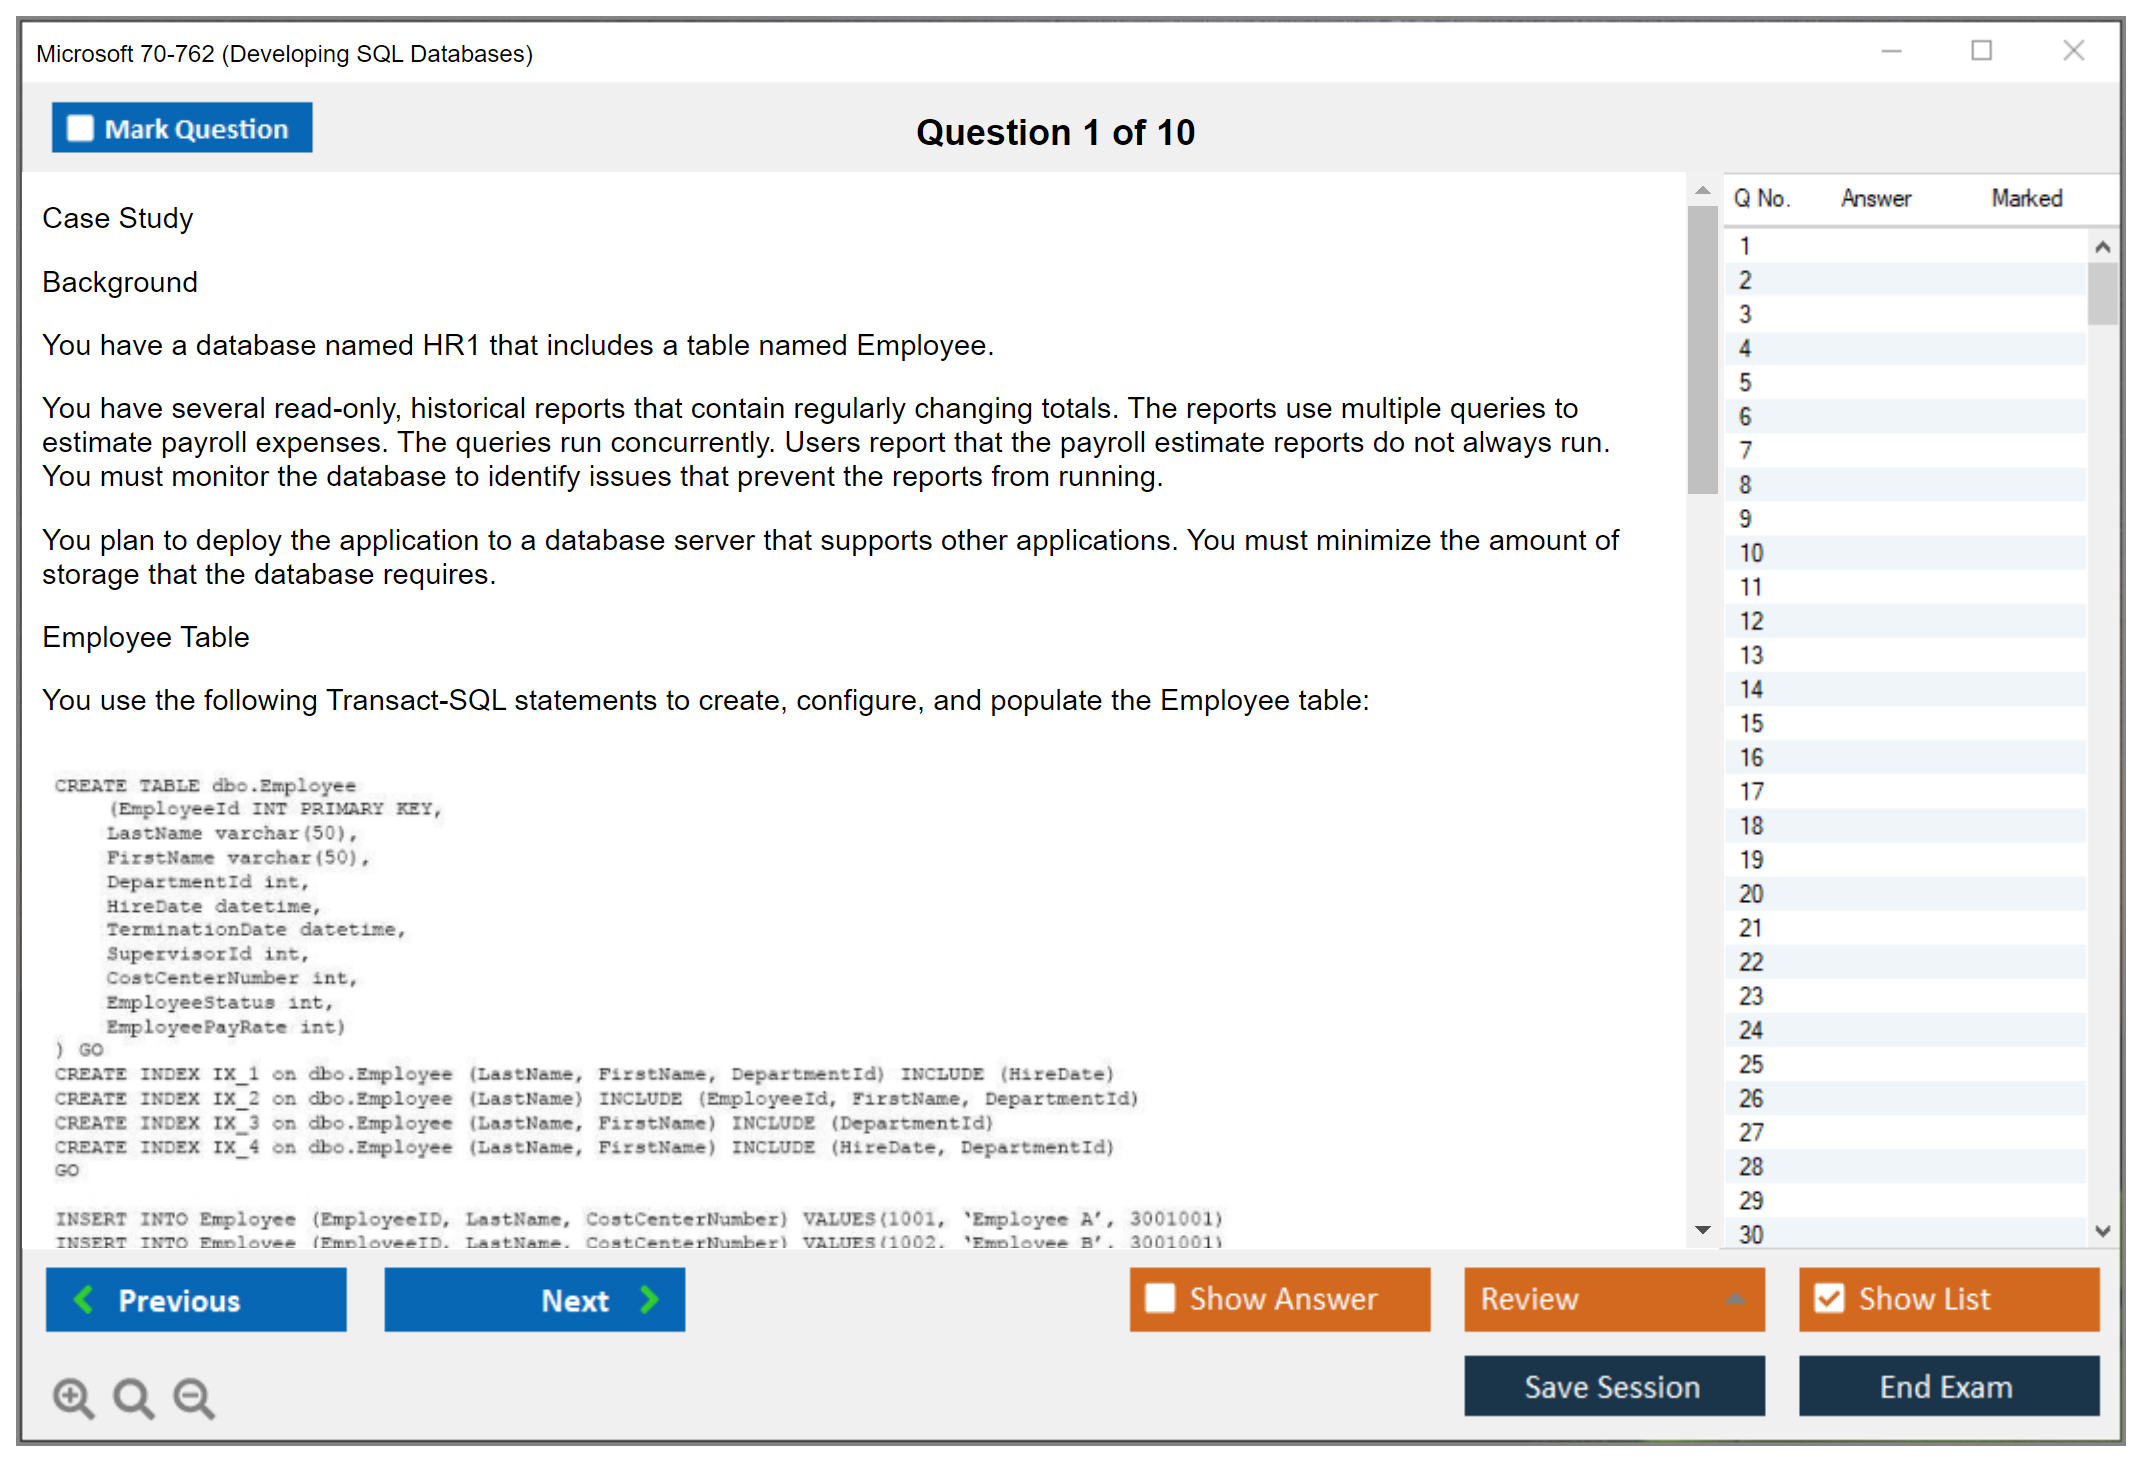Screen dimensions: 2150x1470
Task: Click the left chevron on Previous button
Action: click(x=84, y=1299)
